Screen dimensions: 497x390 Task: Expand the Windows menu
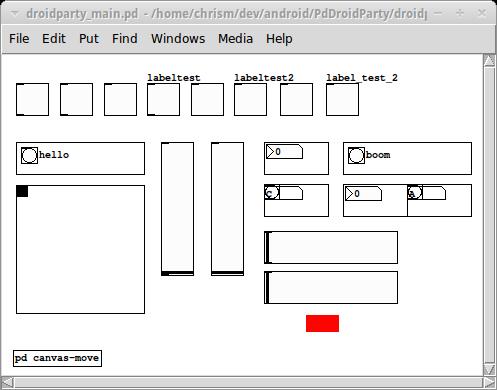coord(178,39)
